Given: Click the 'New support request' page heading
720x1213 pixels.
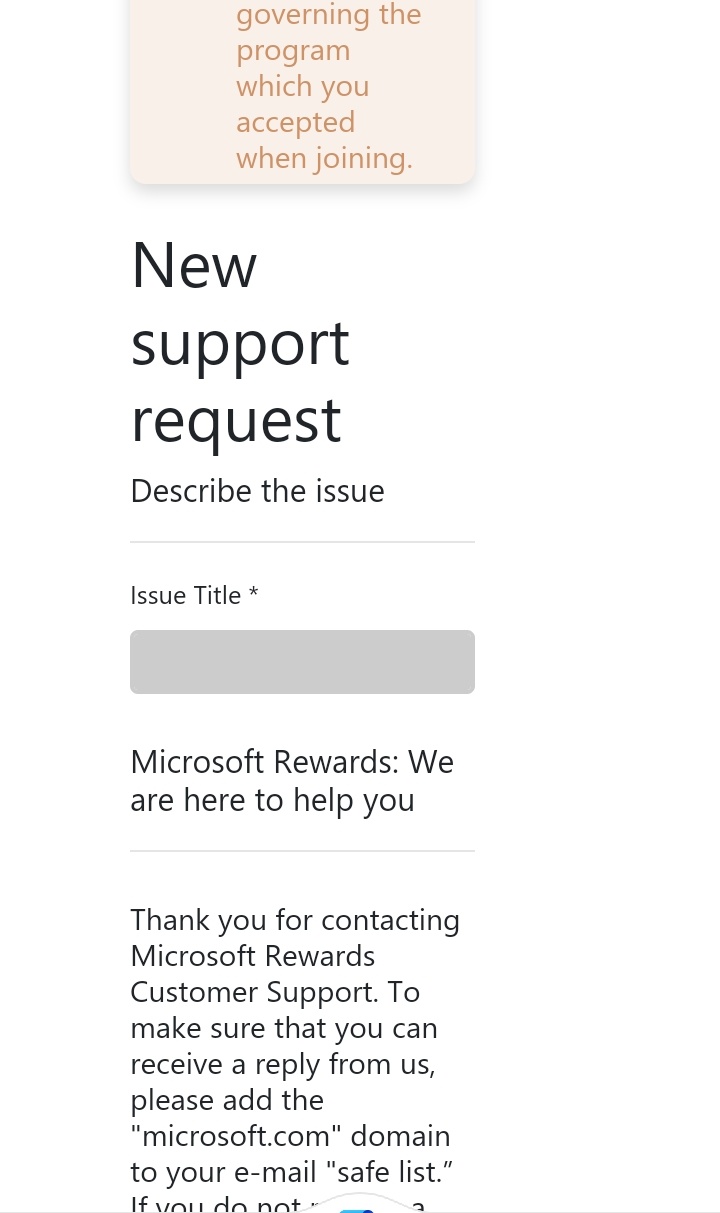Looking at the screenshot, I should [x=240, y=340].
